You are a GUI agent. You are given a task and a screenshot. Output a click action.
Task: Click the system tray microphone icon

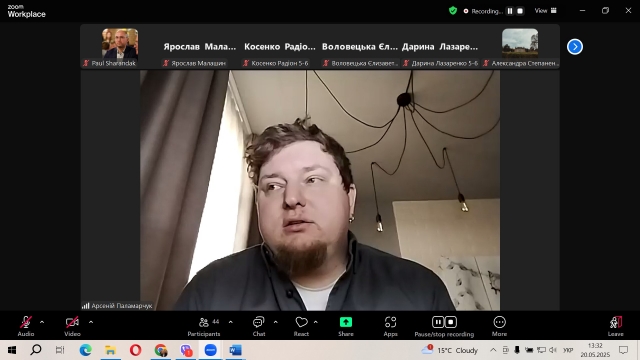tap(517, 350)
